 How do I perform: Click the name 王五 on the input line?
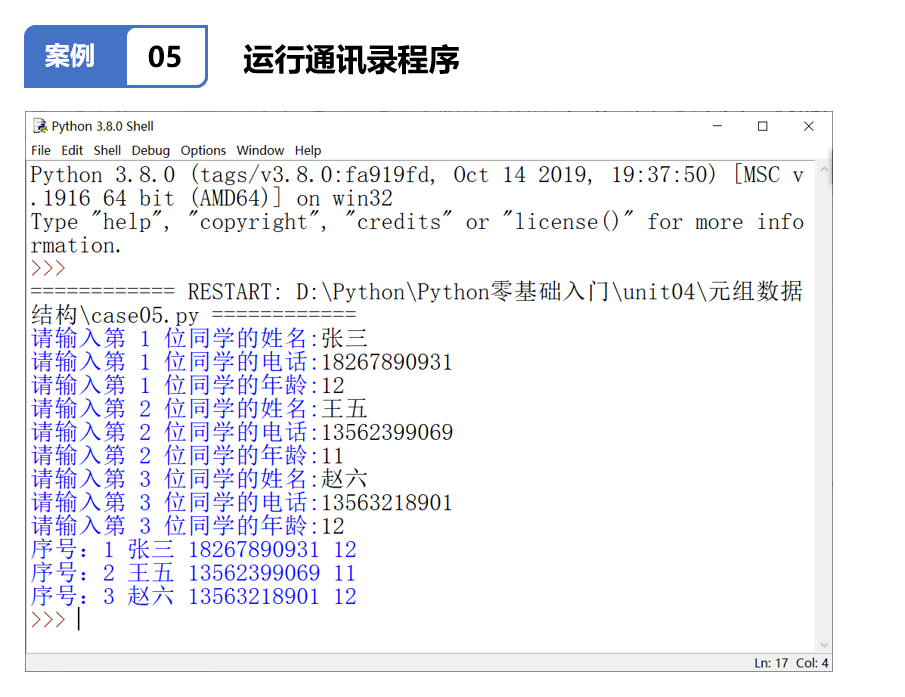coord(344,409)
